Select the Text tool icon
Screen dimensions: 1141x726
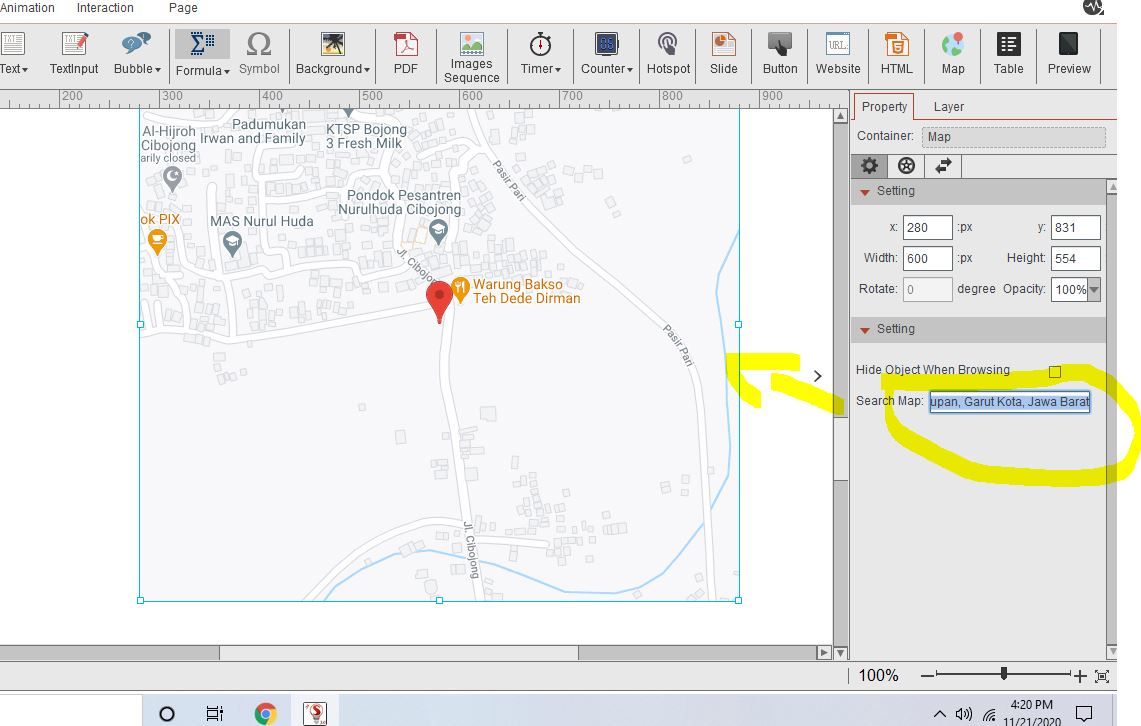point(12,44)
